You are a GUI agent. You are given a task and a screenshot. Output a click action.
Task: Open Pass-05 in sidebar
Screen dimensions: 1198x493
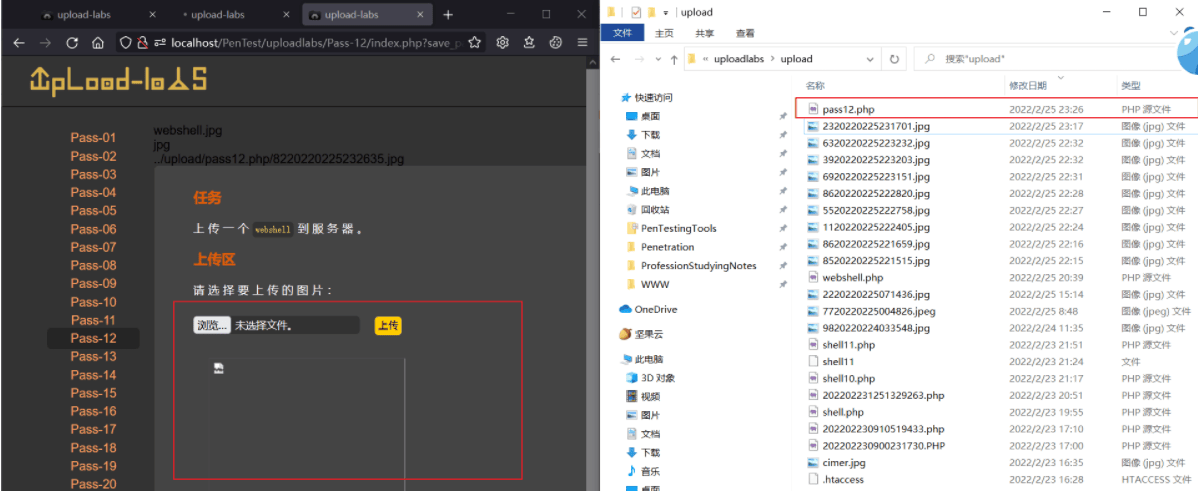[93, 211]
